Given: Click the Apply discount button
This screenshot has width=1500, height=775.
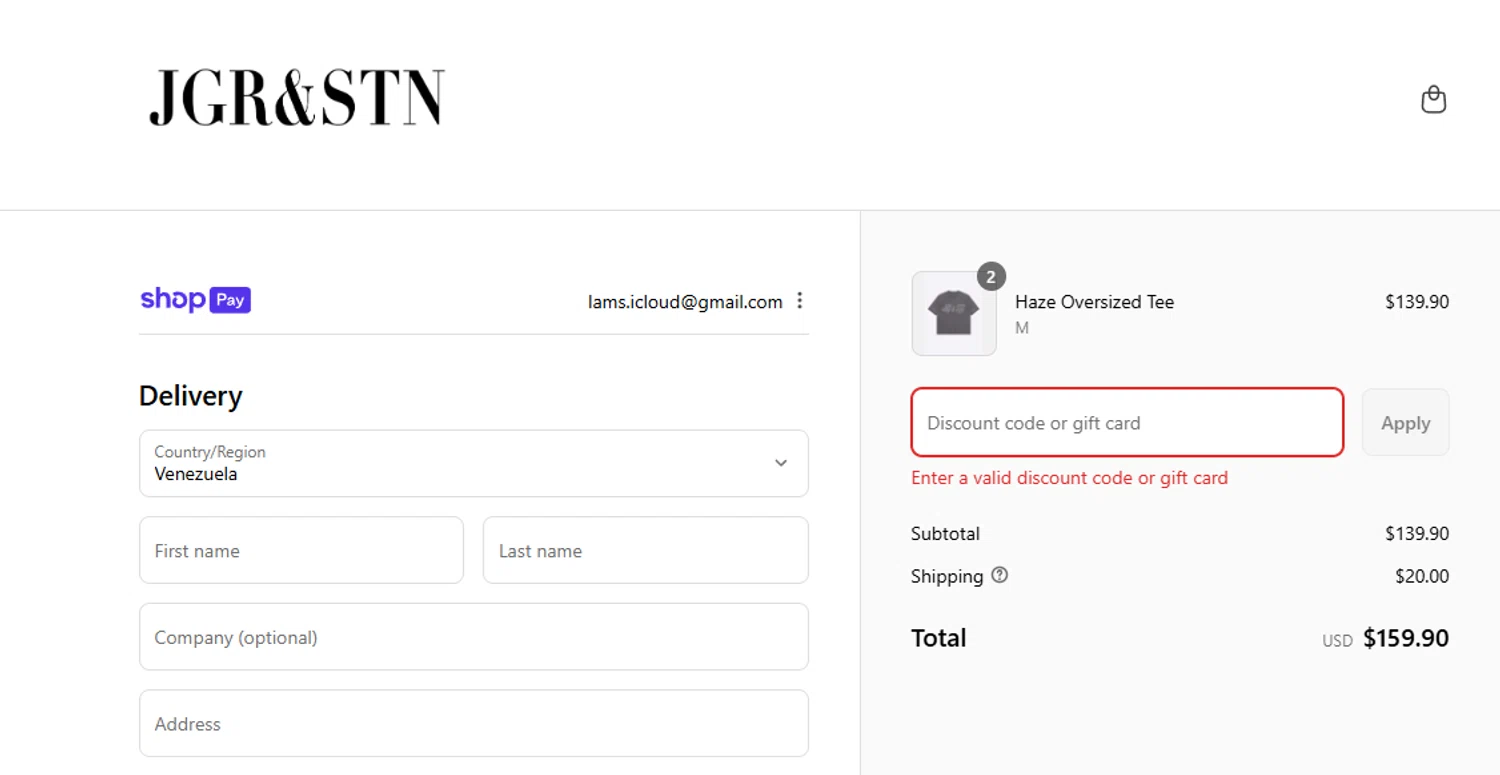Looking at the screenshot, I should pos(1405,422).
